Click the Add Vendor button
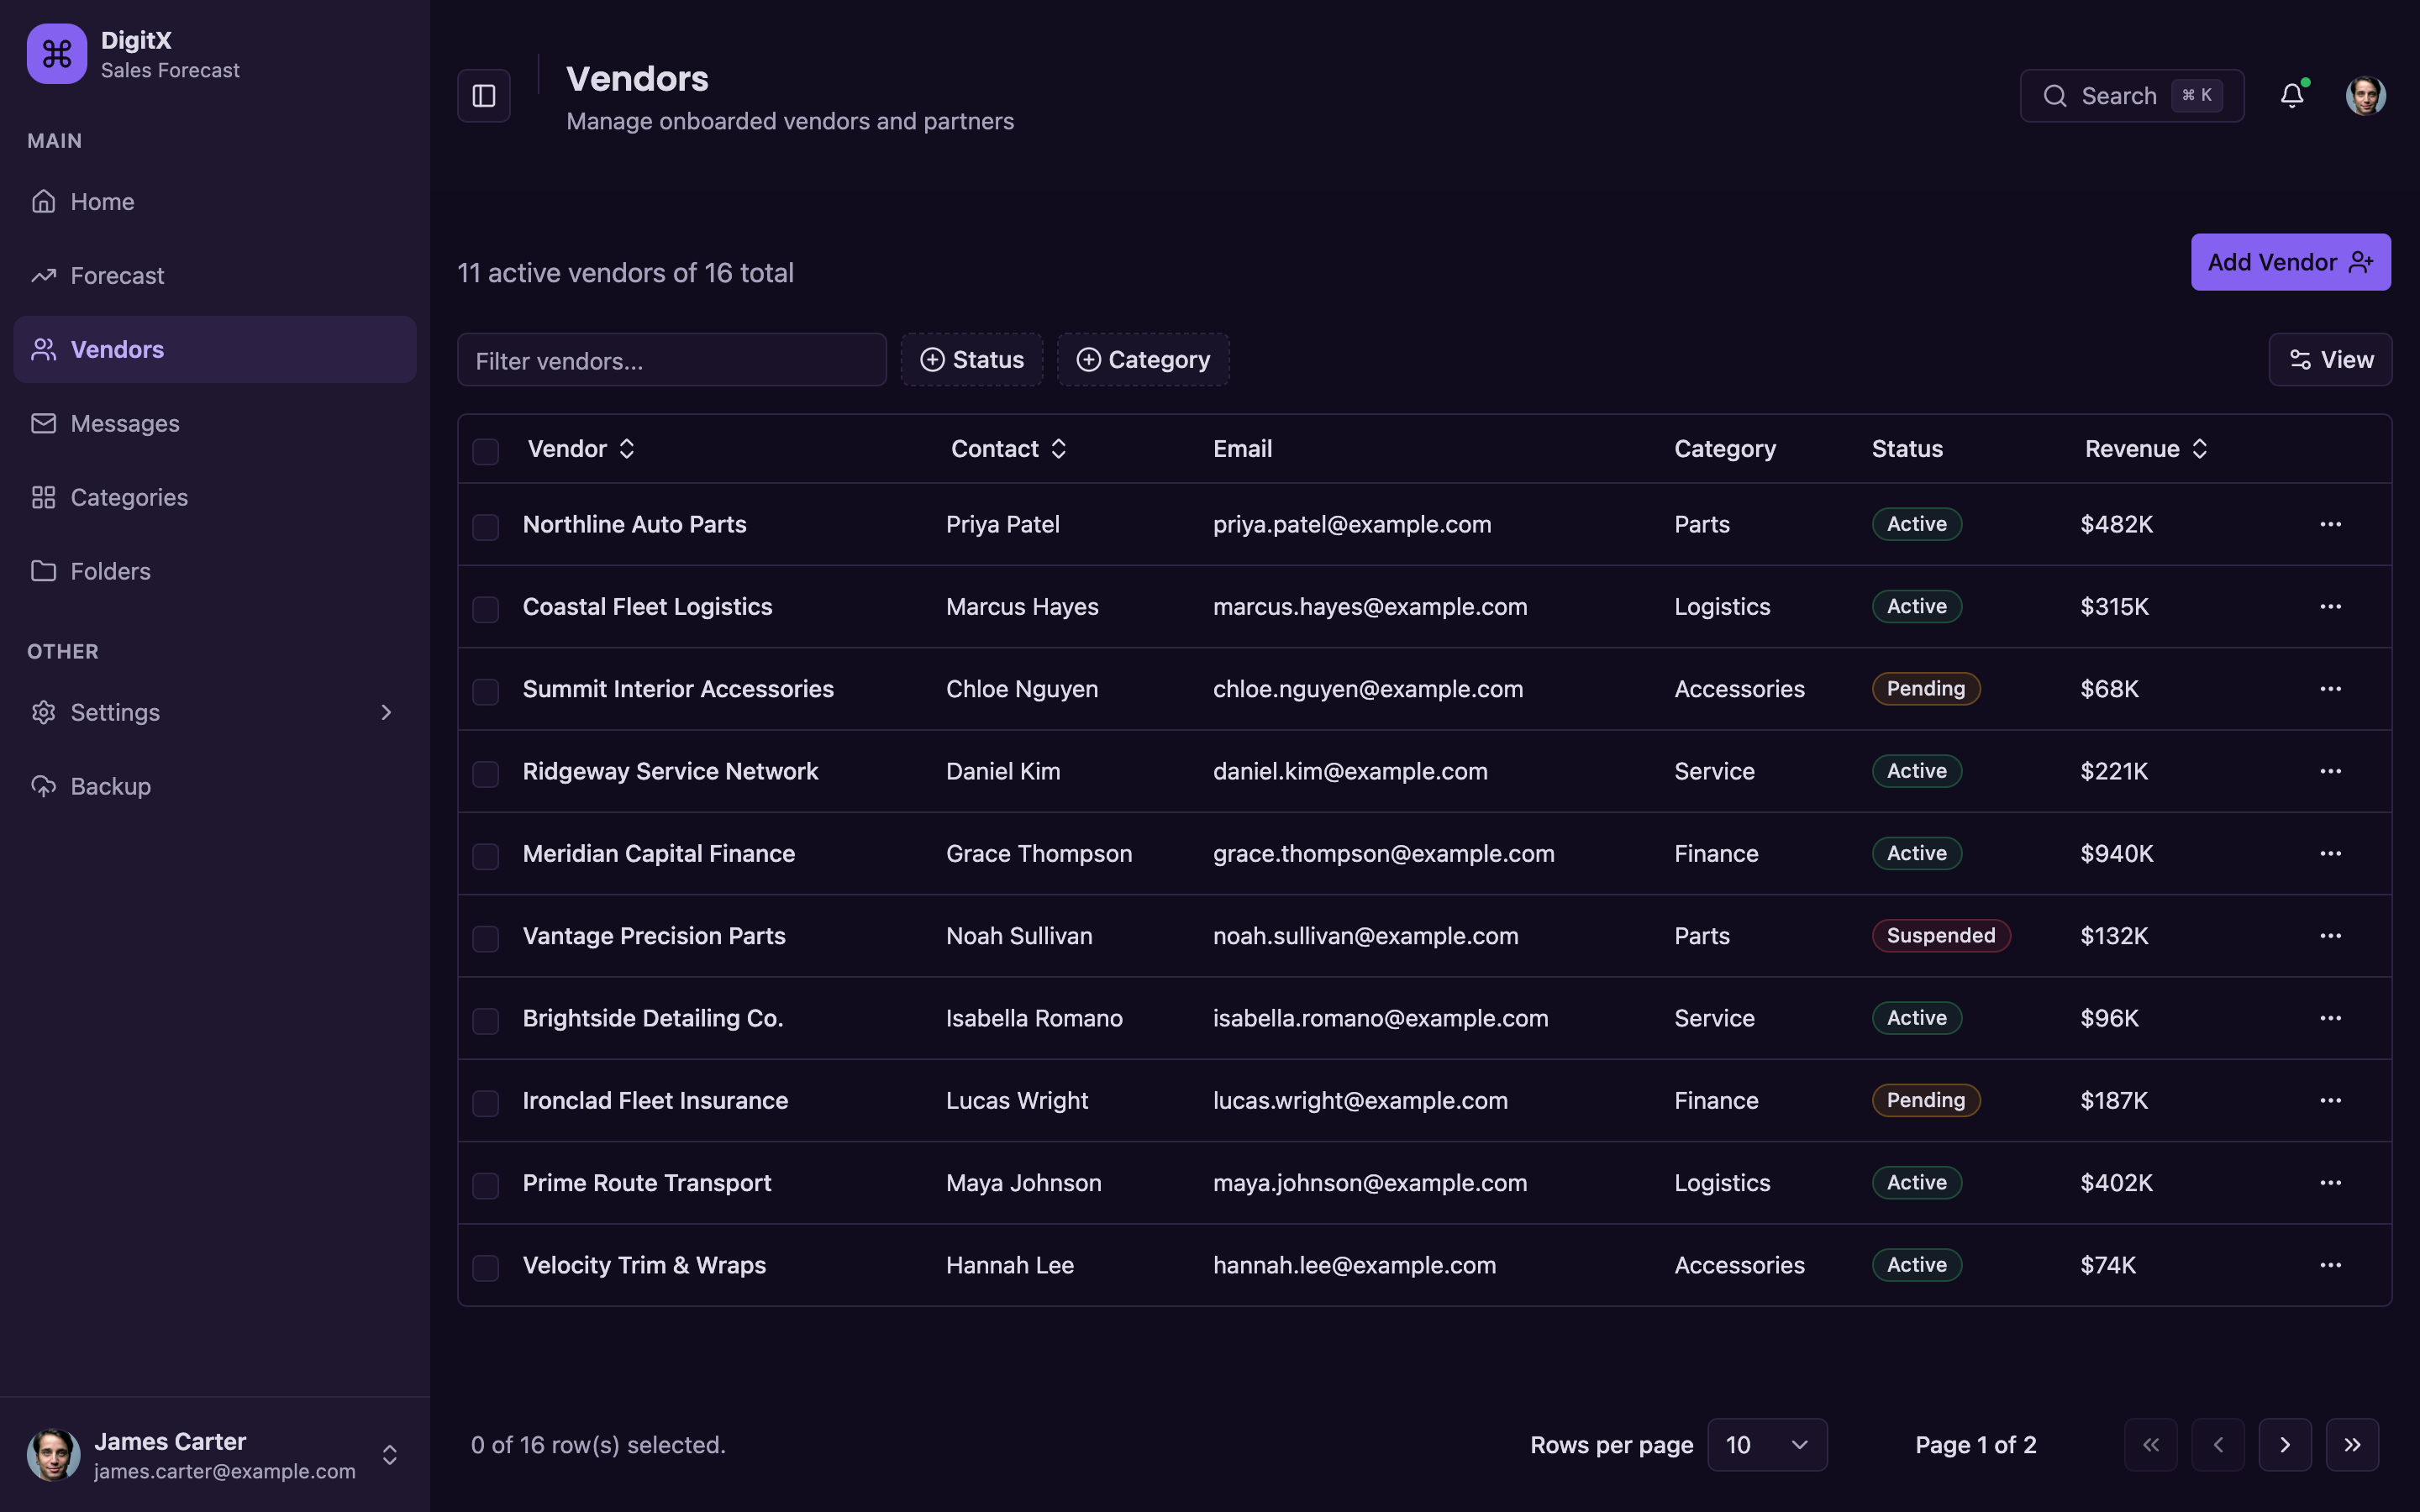The image size is (2420, 1512). tap(2291, 262)
